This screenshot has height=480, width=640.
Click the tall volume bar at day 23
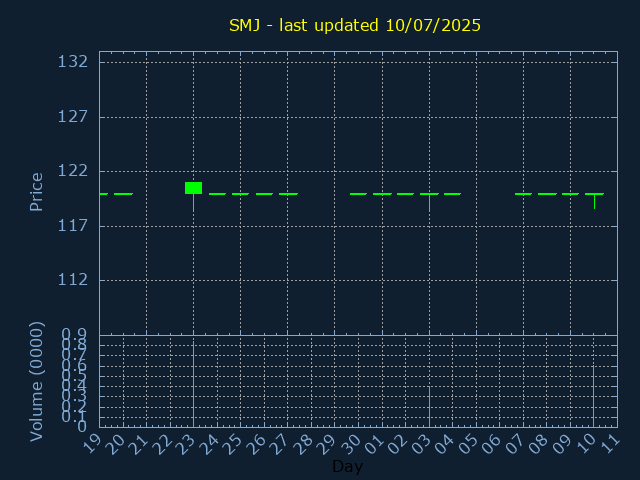[x=193, y=384]
